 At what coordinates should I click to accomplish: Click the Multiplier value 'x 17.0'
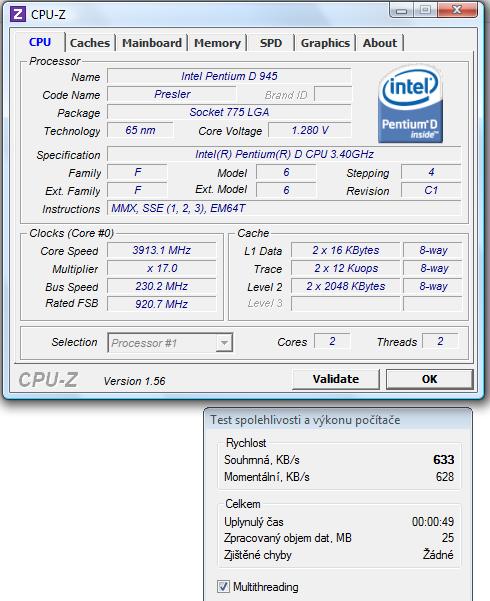point(161,268)
